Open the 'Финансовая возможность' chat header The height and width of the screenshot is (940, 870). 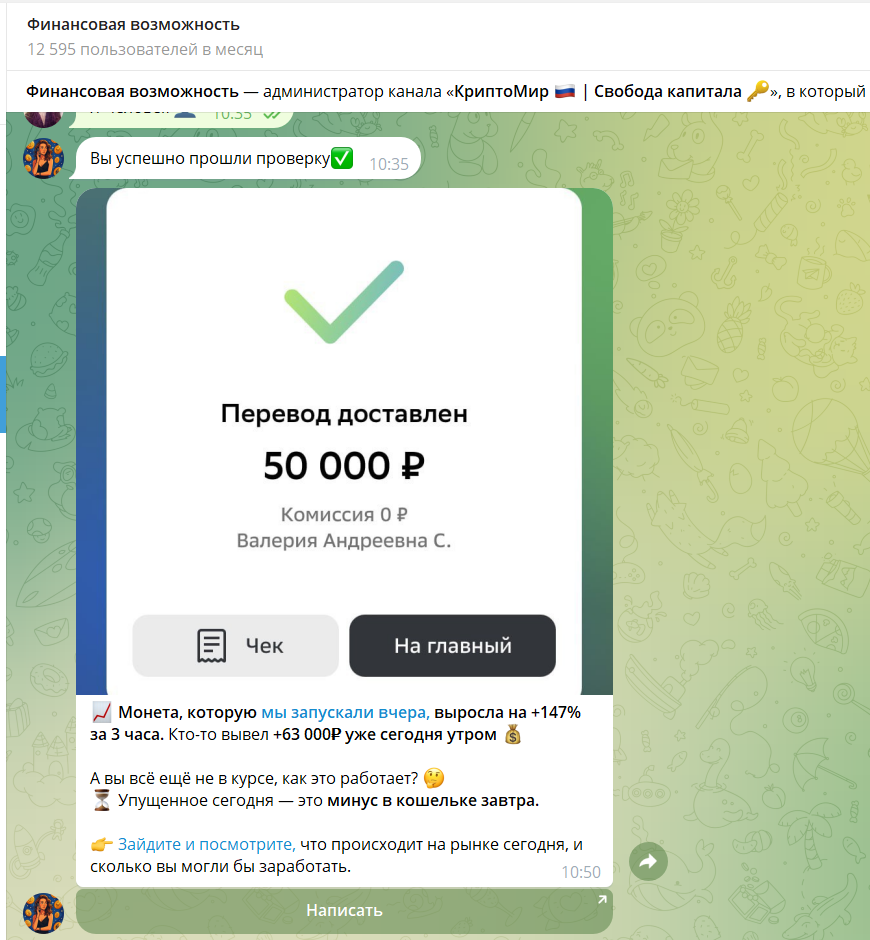click(x=133, y=25)
